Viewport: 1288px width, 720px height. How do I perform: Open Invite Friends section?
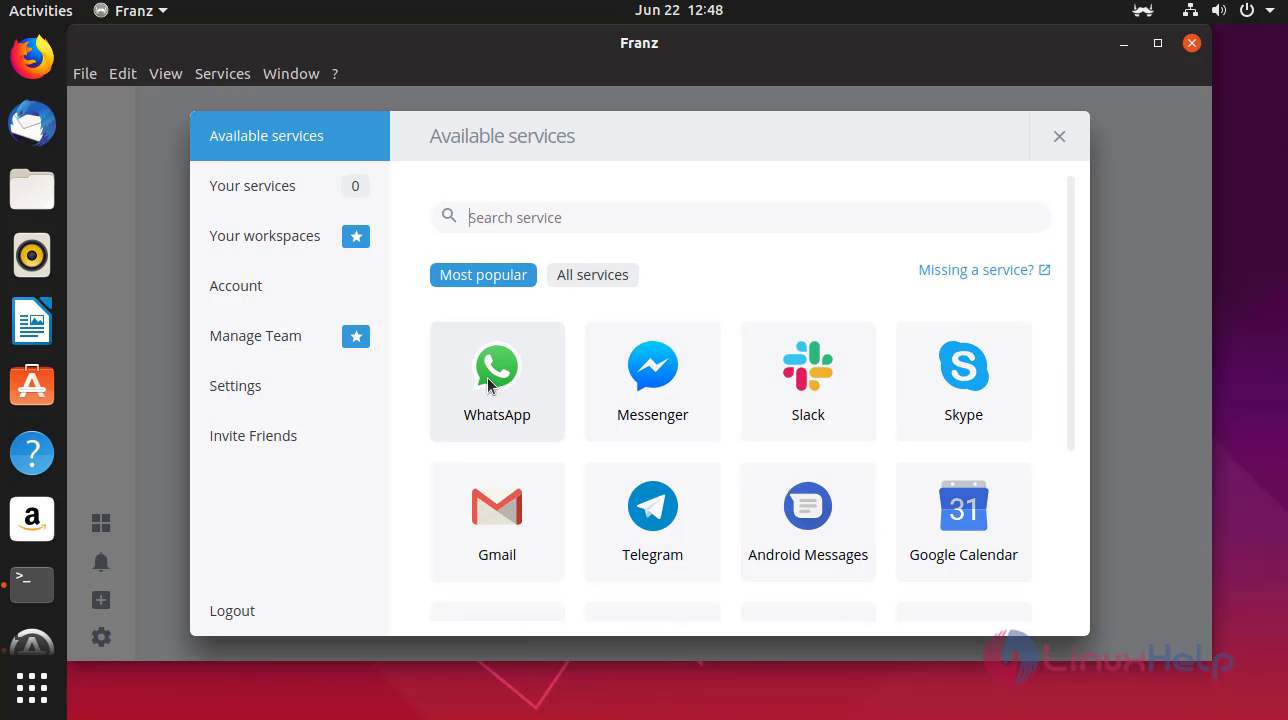click(x=290, y=436)
